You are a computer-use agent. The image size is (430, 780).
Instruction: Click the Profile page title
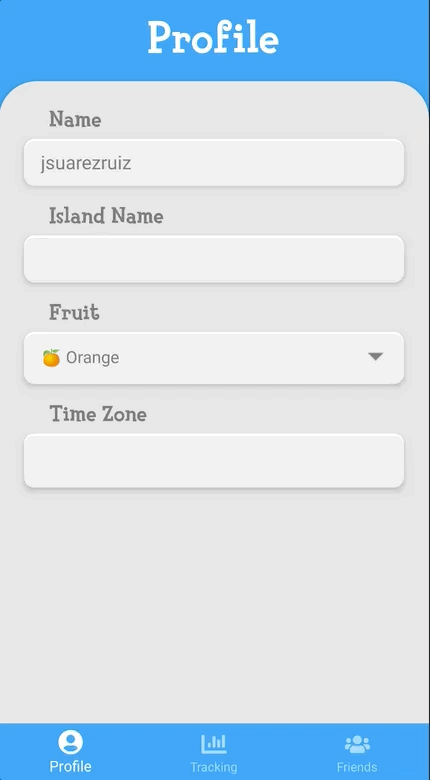[213, 38]
